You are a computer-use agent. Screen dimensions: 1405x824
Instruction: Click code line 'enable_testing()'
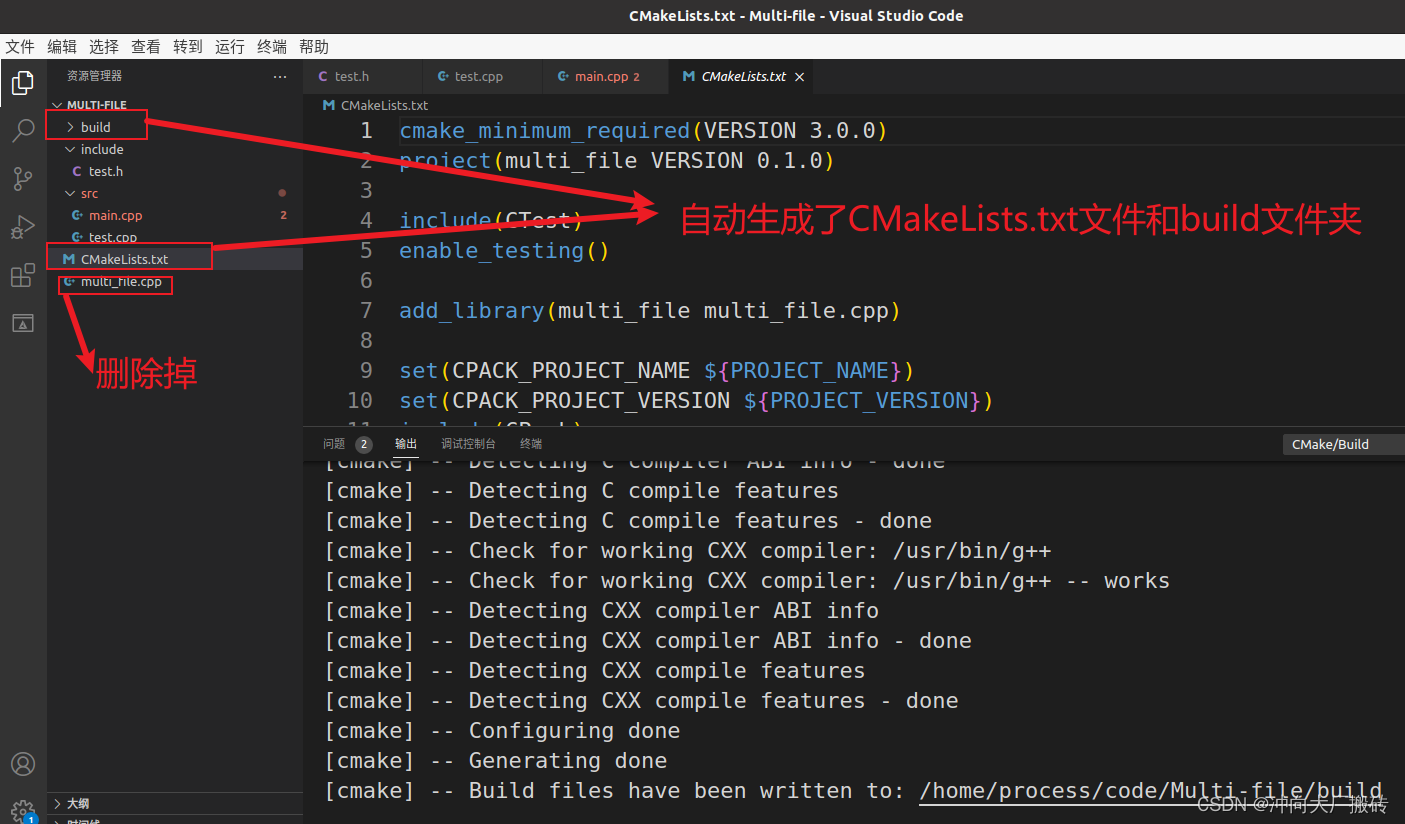(504, 251)
